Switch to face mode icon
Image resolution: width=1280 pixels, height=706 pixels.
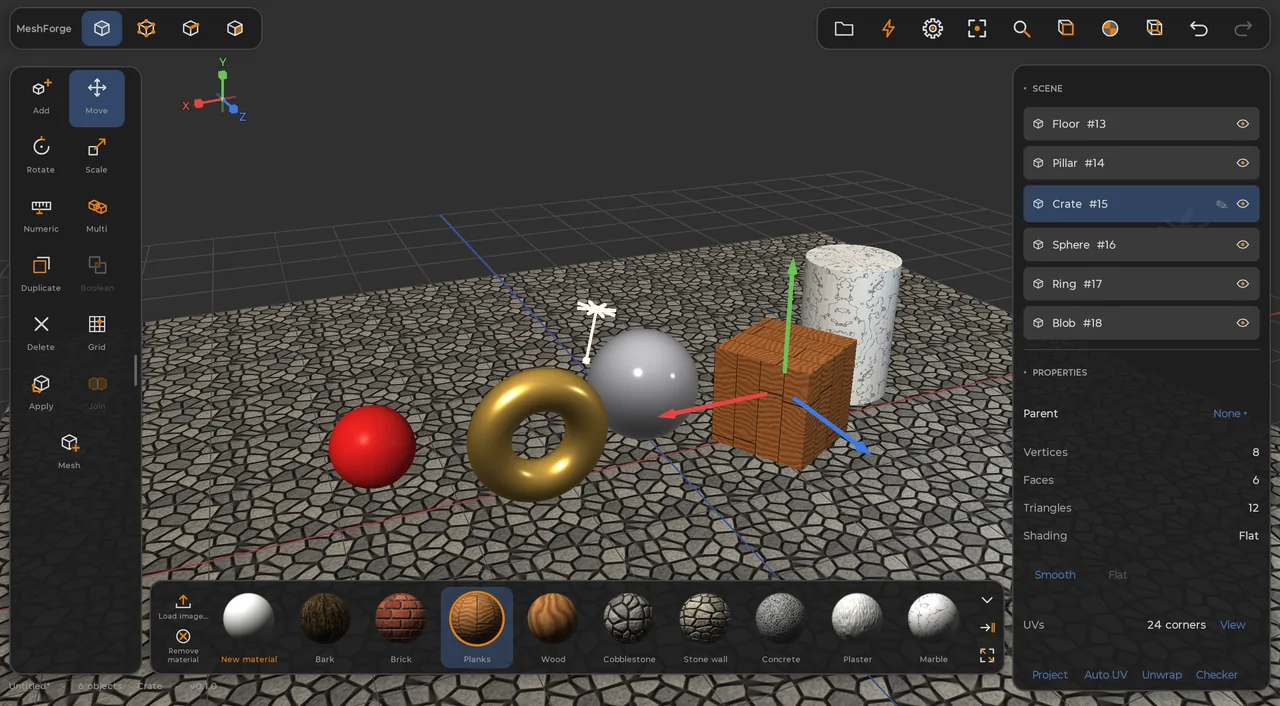point(235,29)
